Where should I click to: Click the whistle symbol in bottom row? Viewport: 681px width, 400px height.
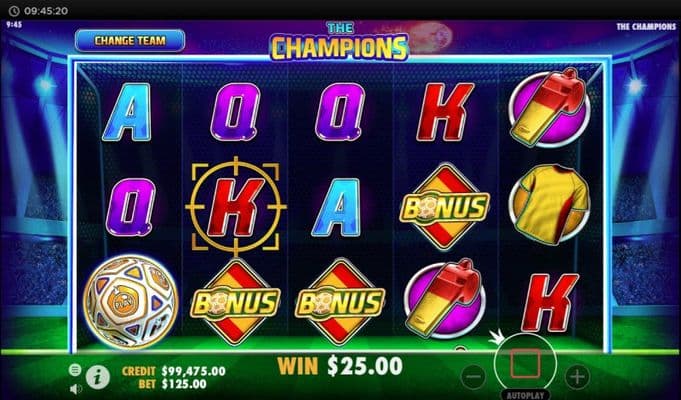click(444, 298)
